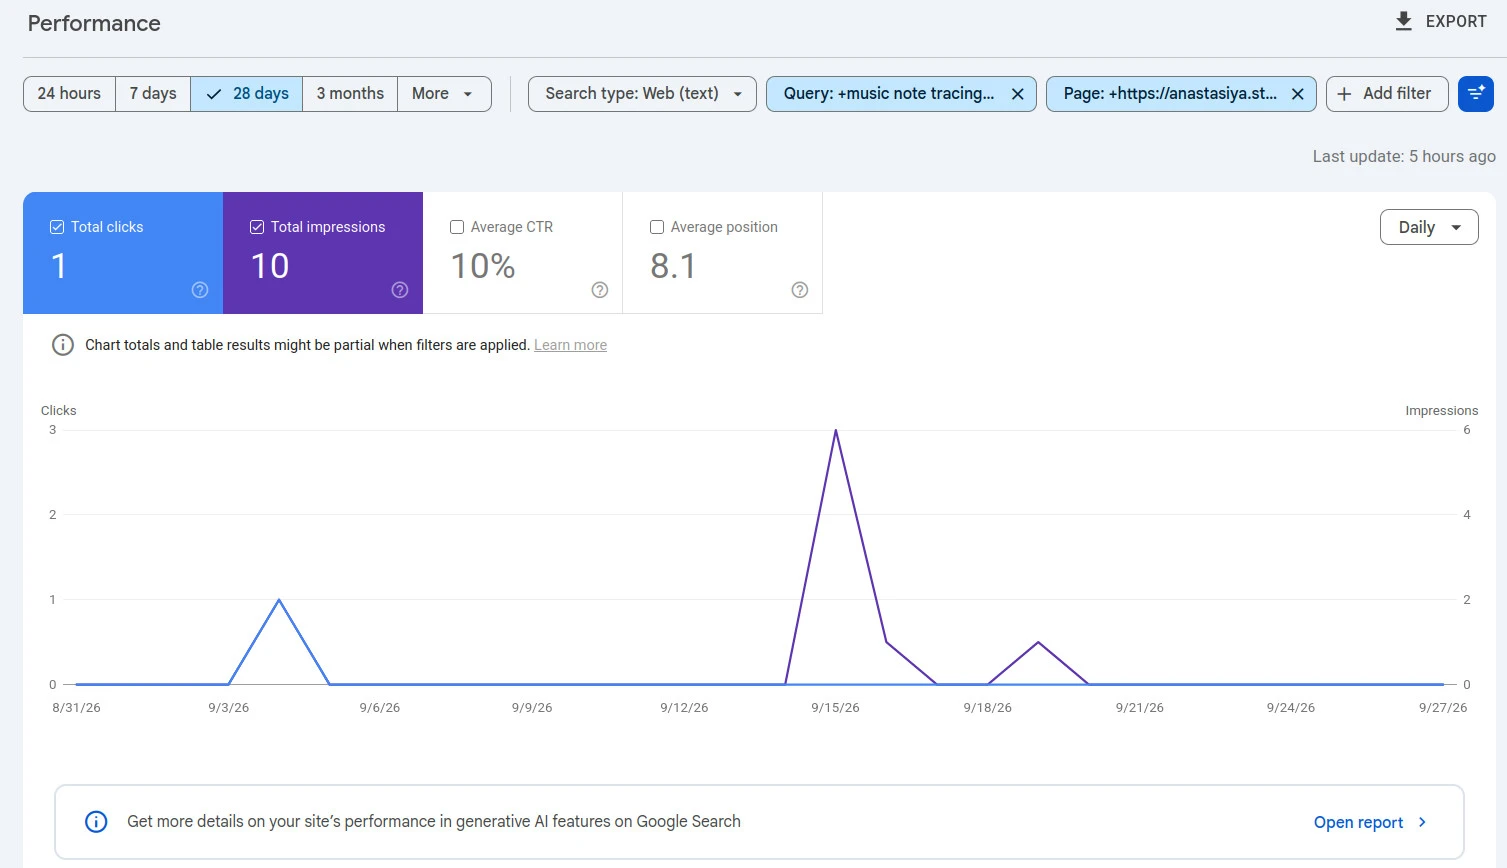Viewport: 1507px width, 868px height.
Task: Click the 10% Average CTR value
Action: click(483, 266)
